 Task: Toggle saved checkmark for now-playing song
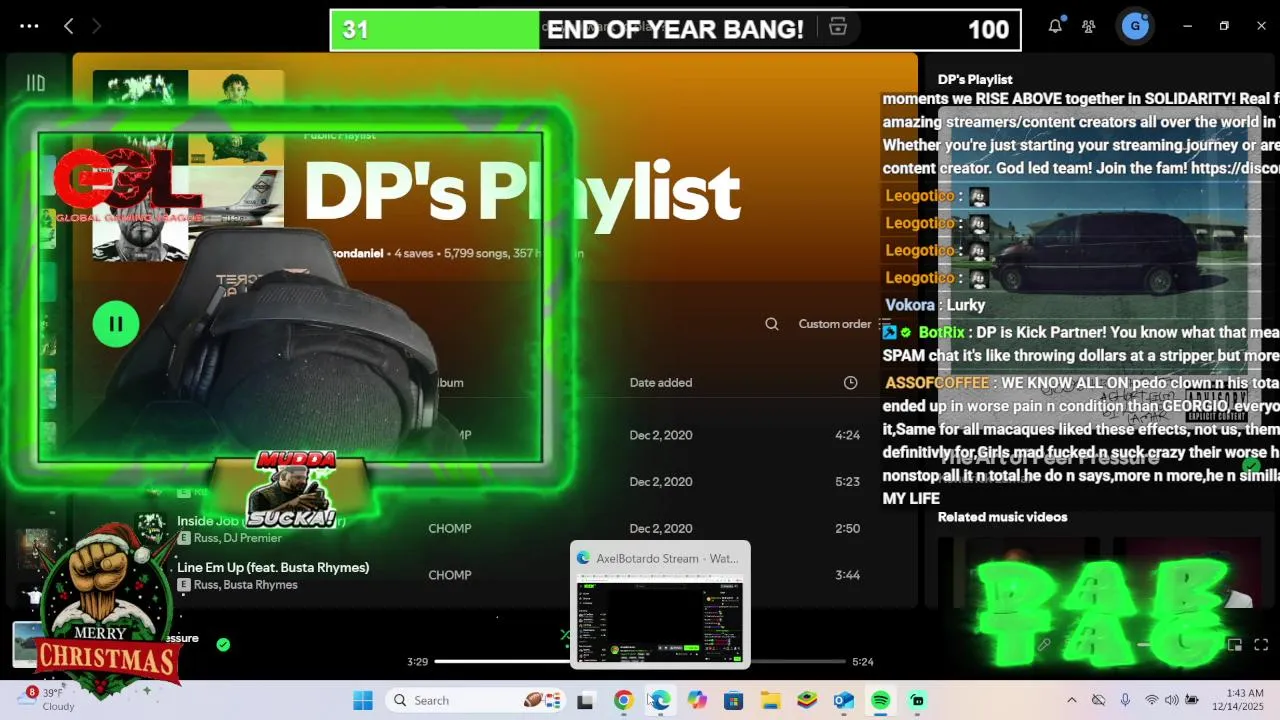[223, 644]
